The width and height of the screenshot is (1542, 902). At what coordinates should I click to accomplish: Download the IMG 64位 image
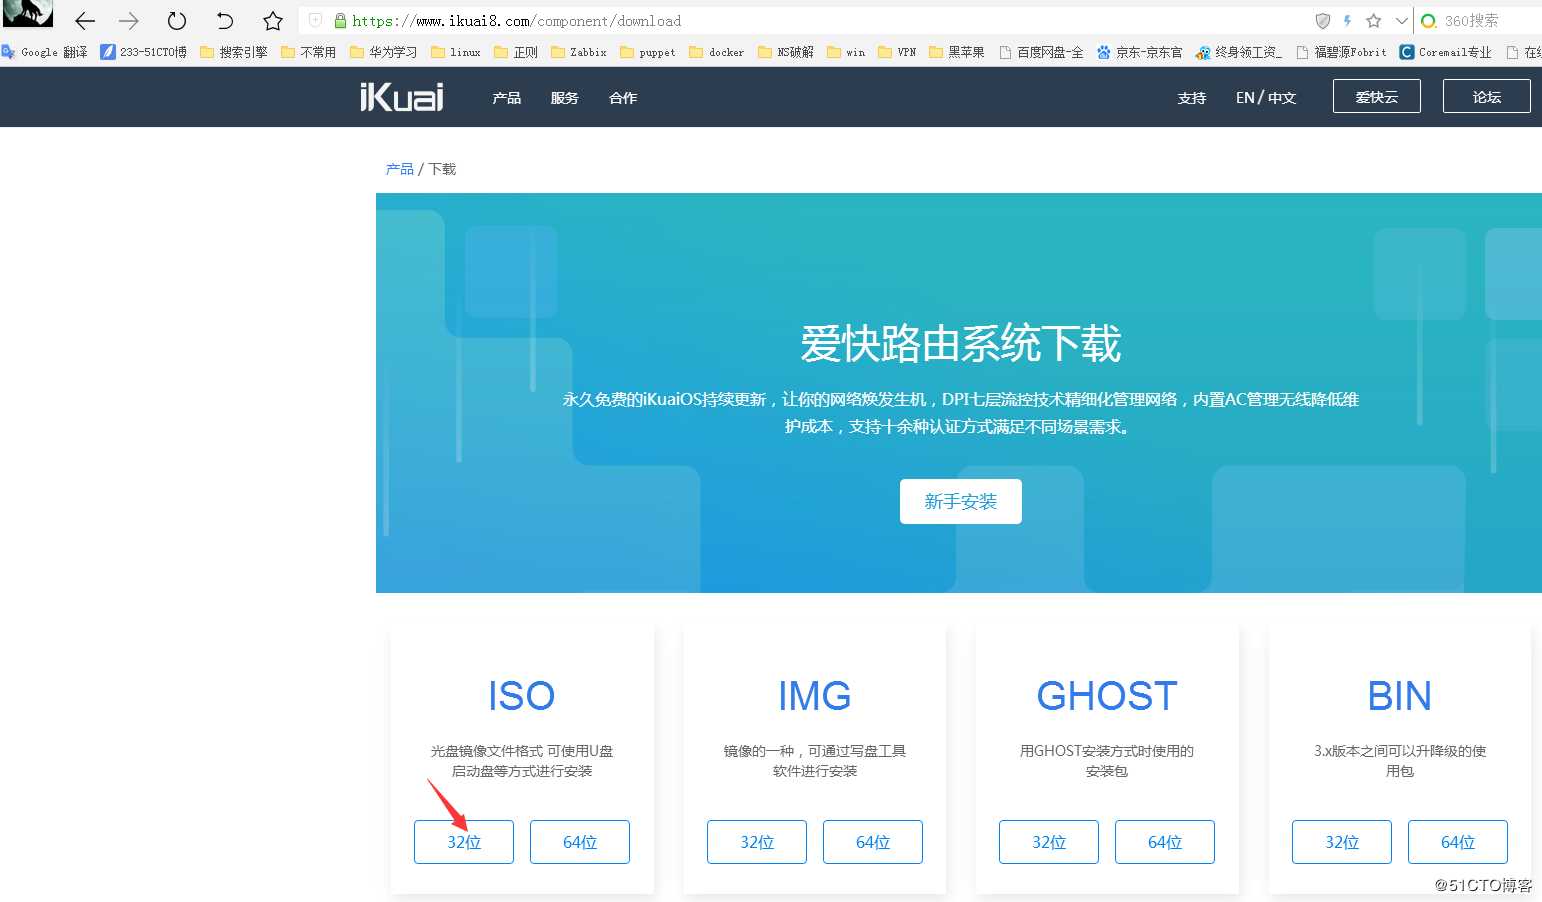873,842
